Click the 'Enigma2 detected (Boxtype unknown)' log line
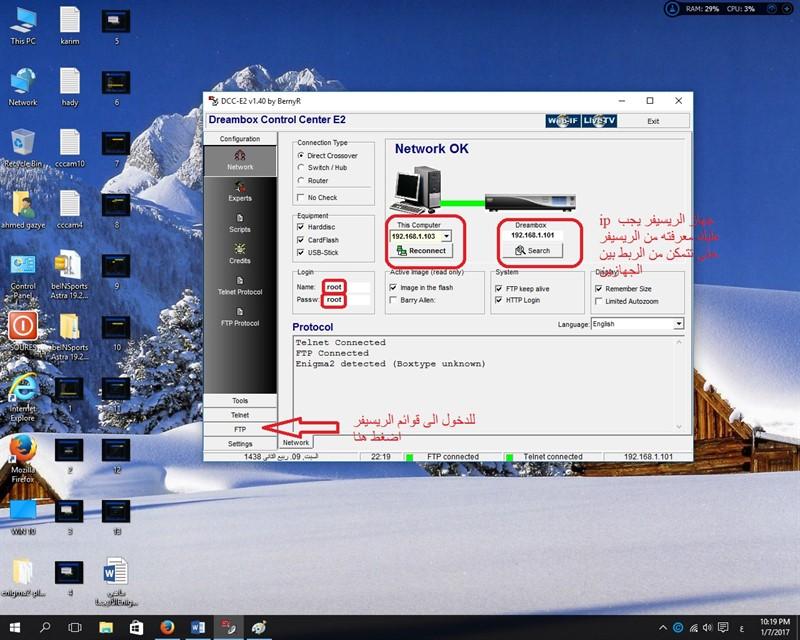 (x=390, y=364)
